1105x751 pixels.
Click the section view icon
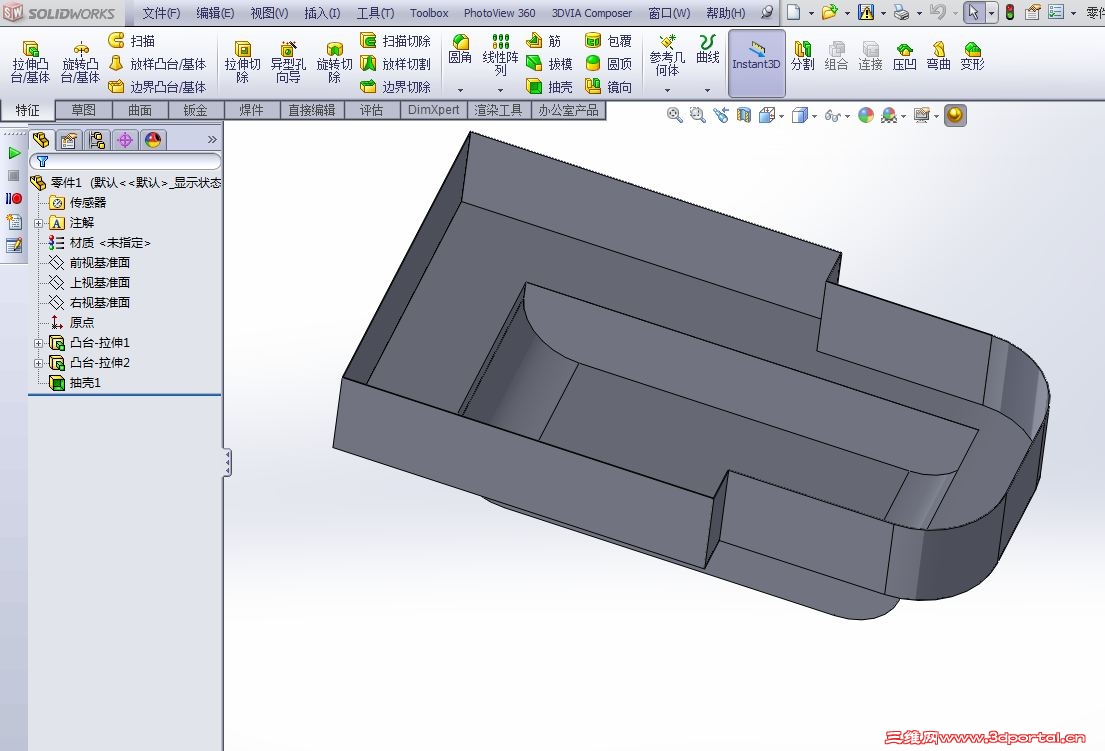coord(743,115)
